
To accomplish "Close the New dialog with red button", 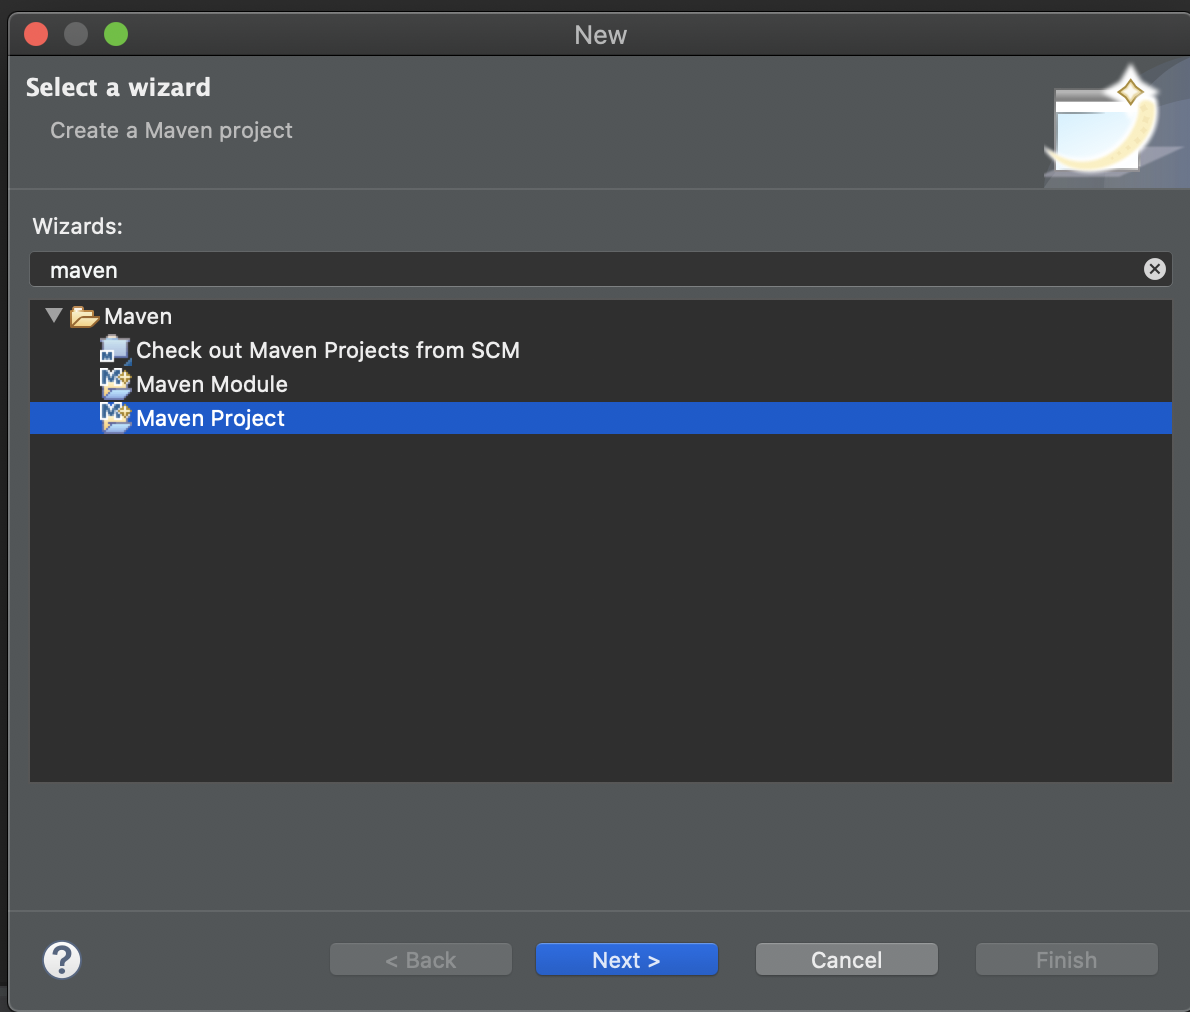I will [x=36, y=34].
